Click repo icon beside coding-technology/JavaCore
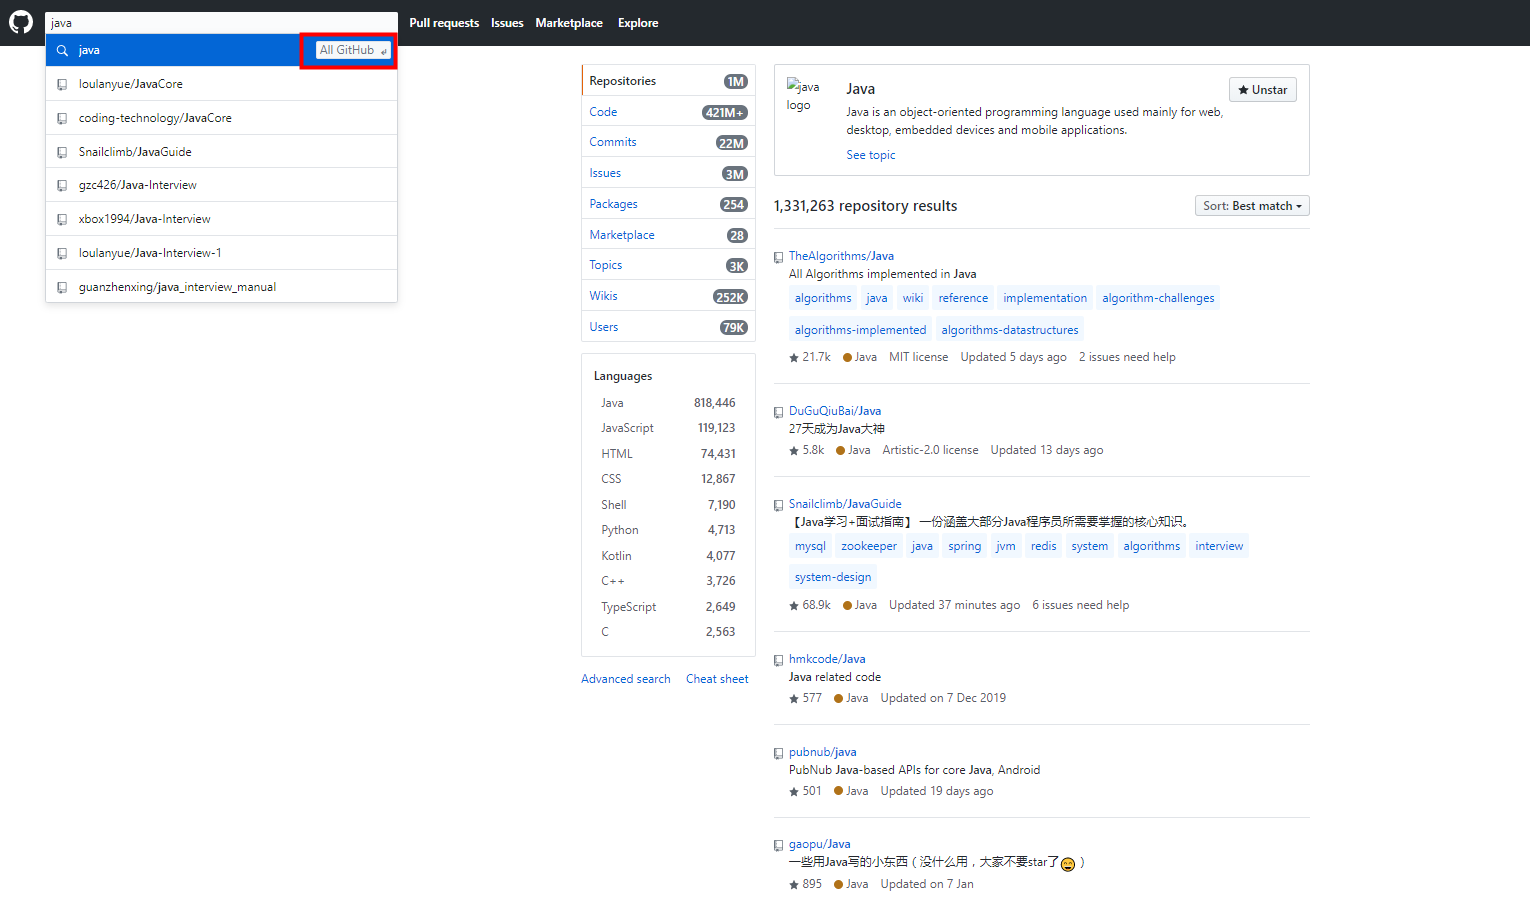 click(x=62, y=118)
